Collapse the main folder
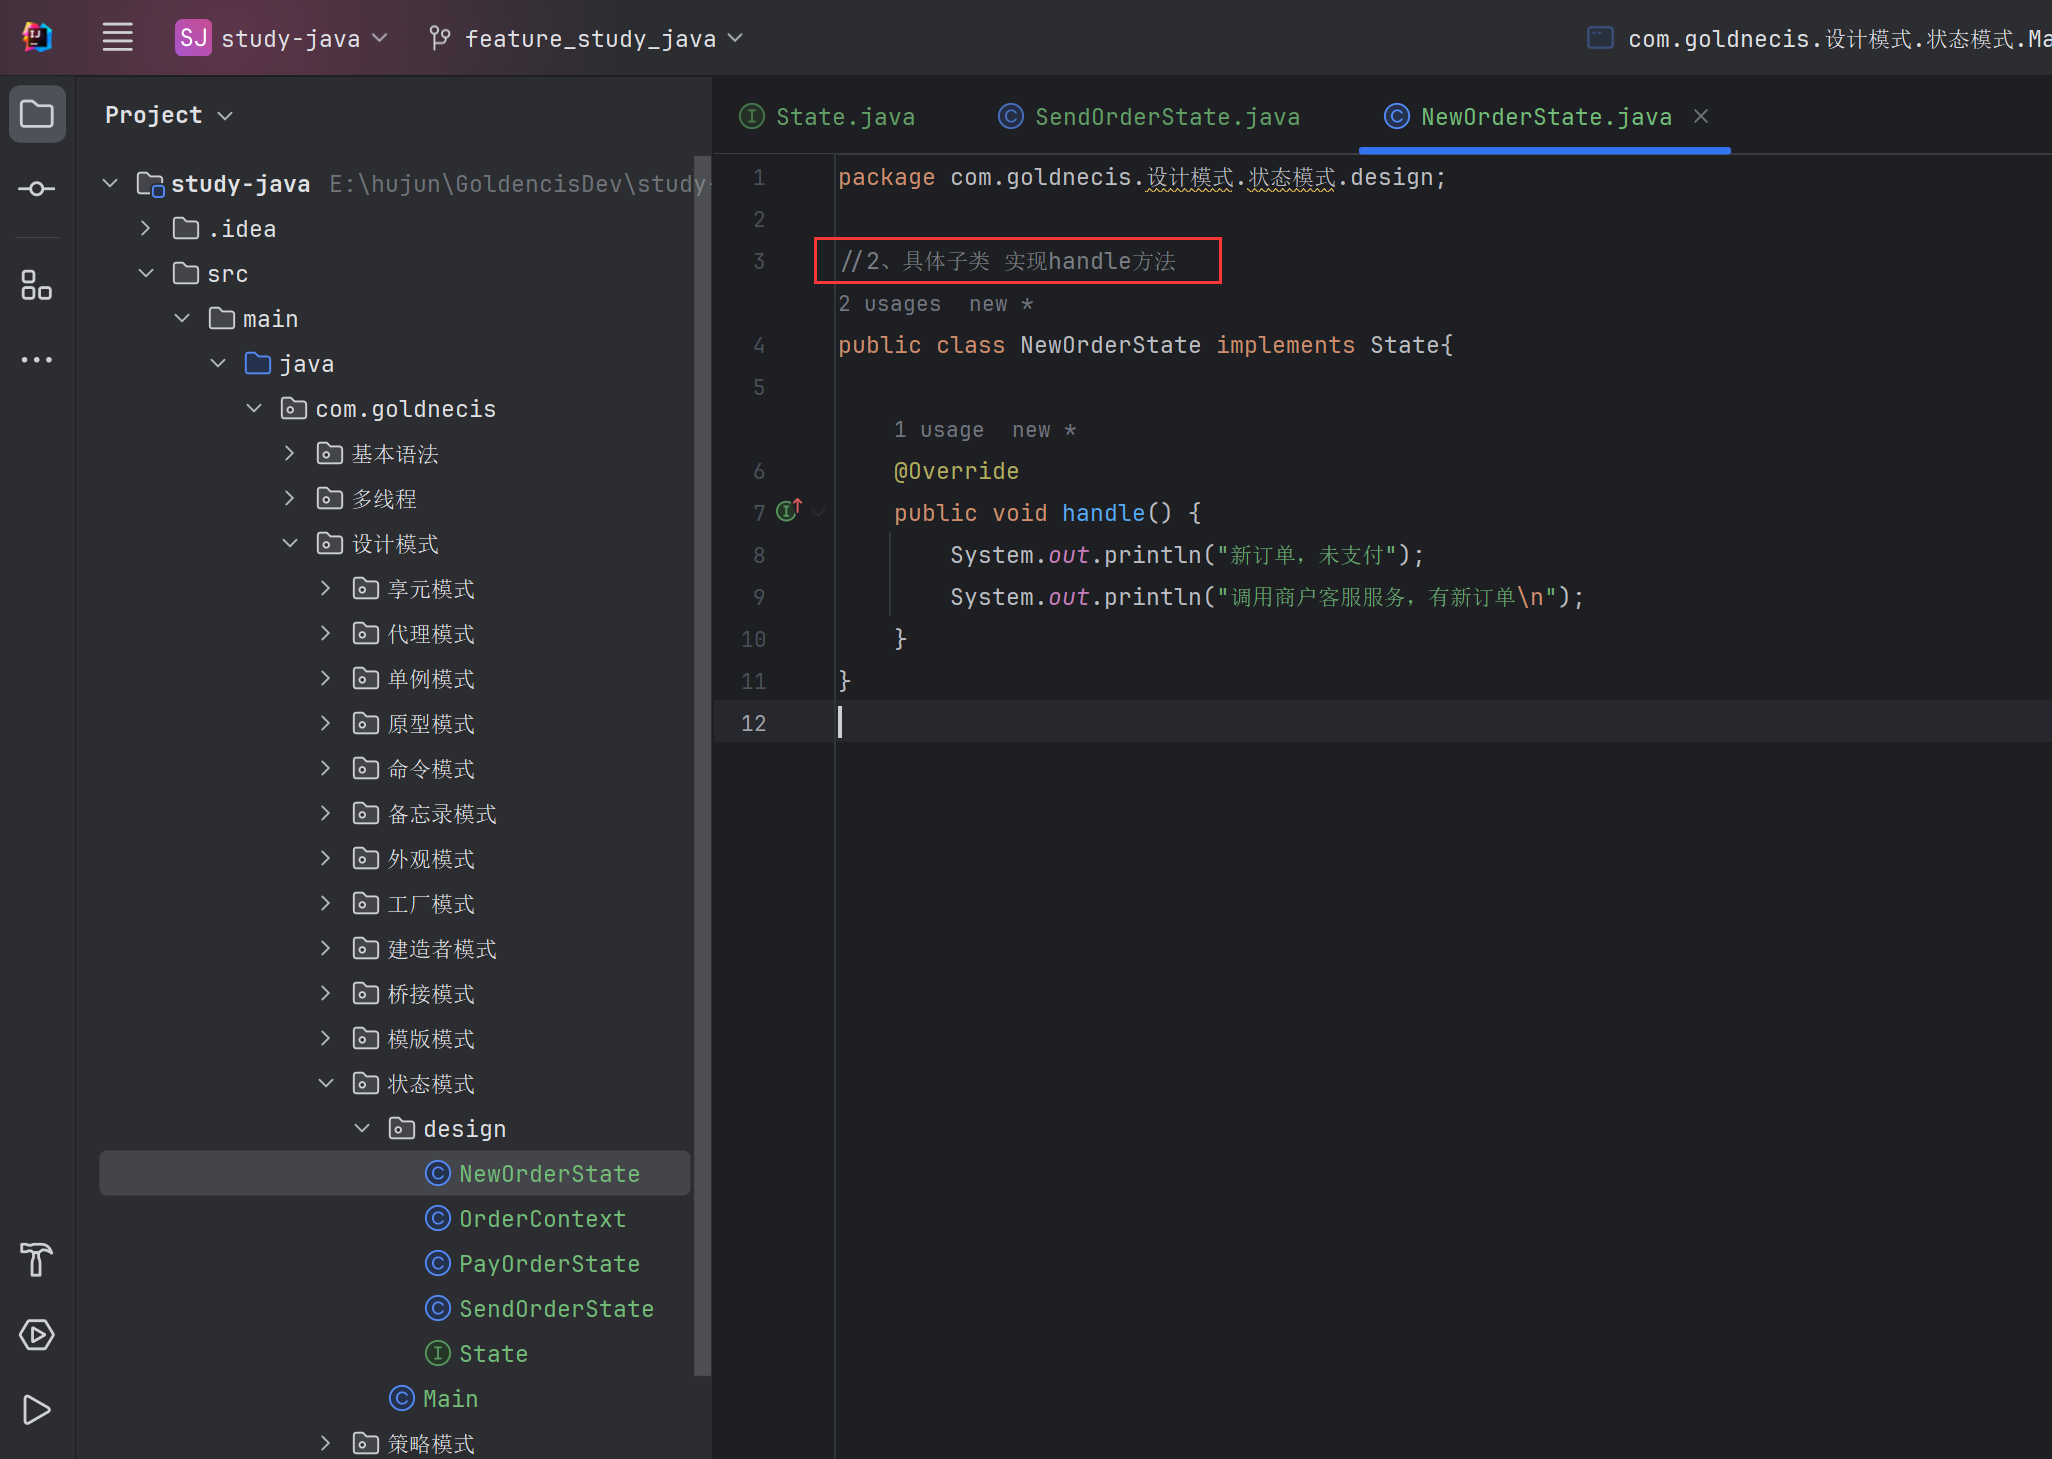The height and width of the screenshot is (1459, 2052). pyautogui.click(x=182, y=319)
